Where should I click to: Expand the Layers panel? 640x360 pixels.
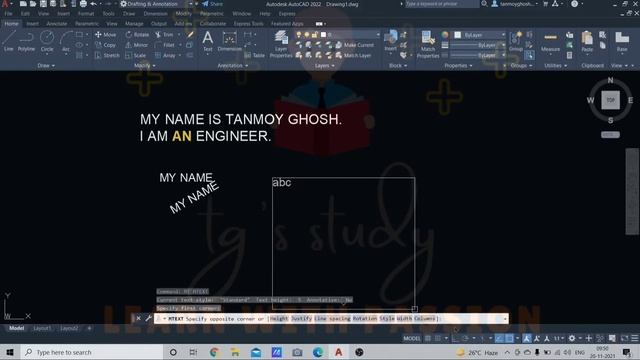[x=324, y=65]
